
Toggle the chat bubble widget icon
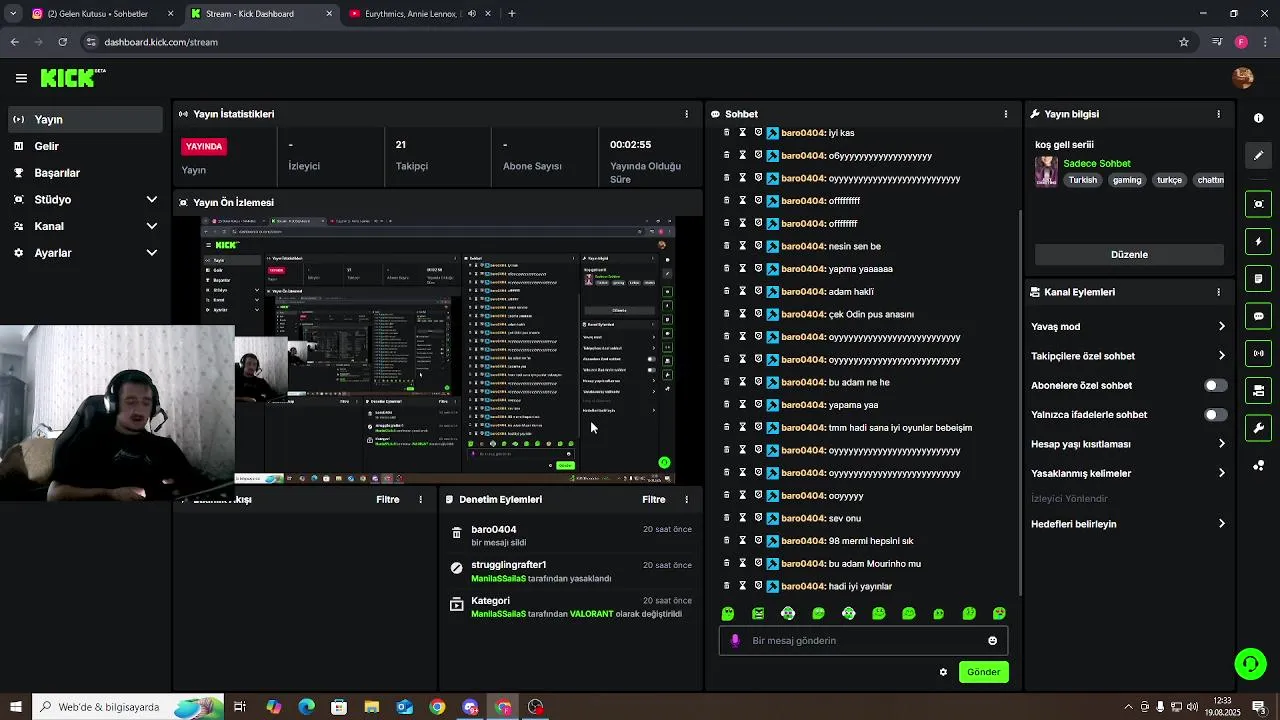click(1258, 316)
